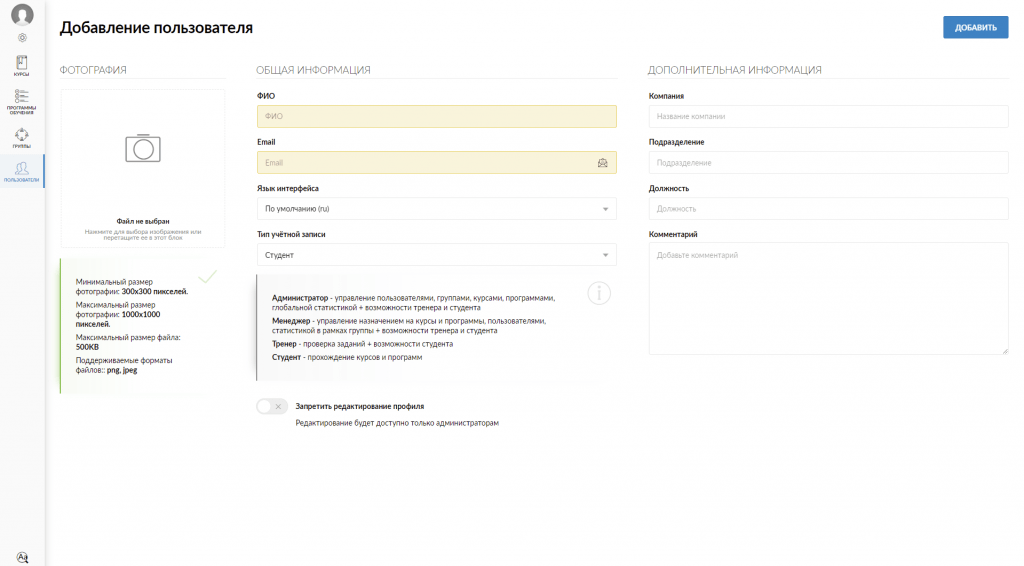Viewport: 1024px width, 566px height.
Task: Go to Курсы in the sidebar
Action: [x=22, y=65]
